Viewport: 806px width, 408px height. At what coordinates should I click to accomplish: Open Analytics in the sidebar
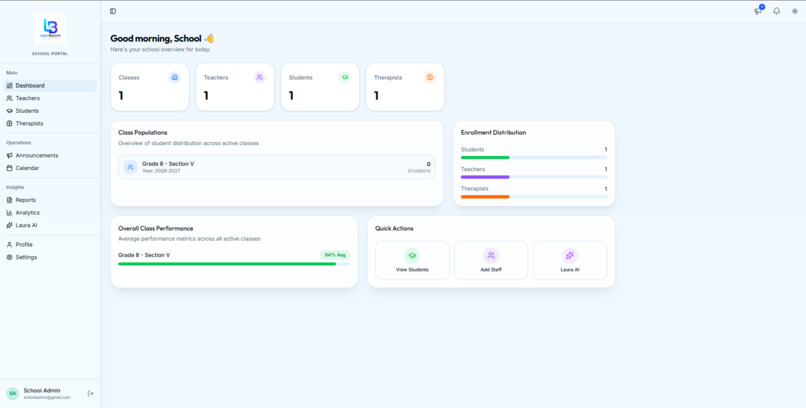(50, 213)
